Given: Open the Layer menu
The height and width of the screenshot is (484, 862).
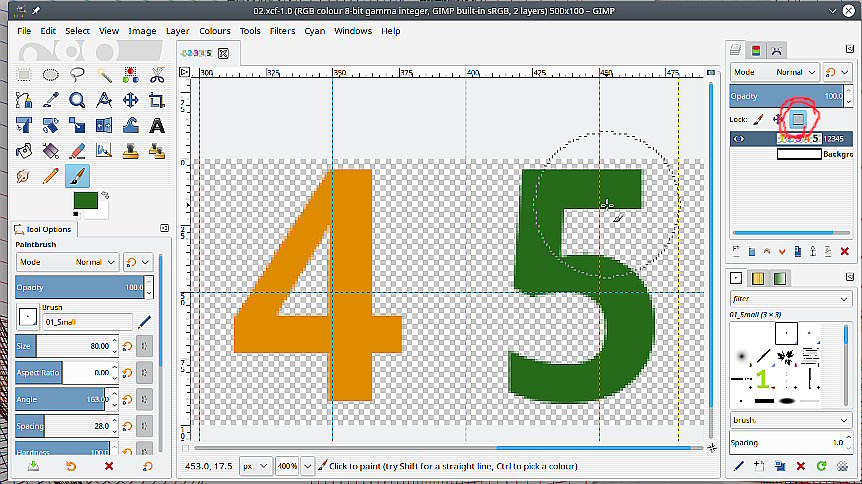Looking at the screenshot, I should (x=178, y=31).
